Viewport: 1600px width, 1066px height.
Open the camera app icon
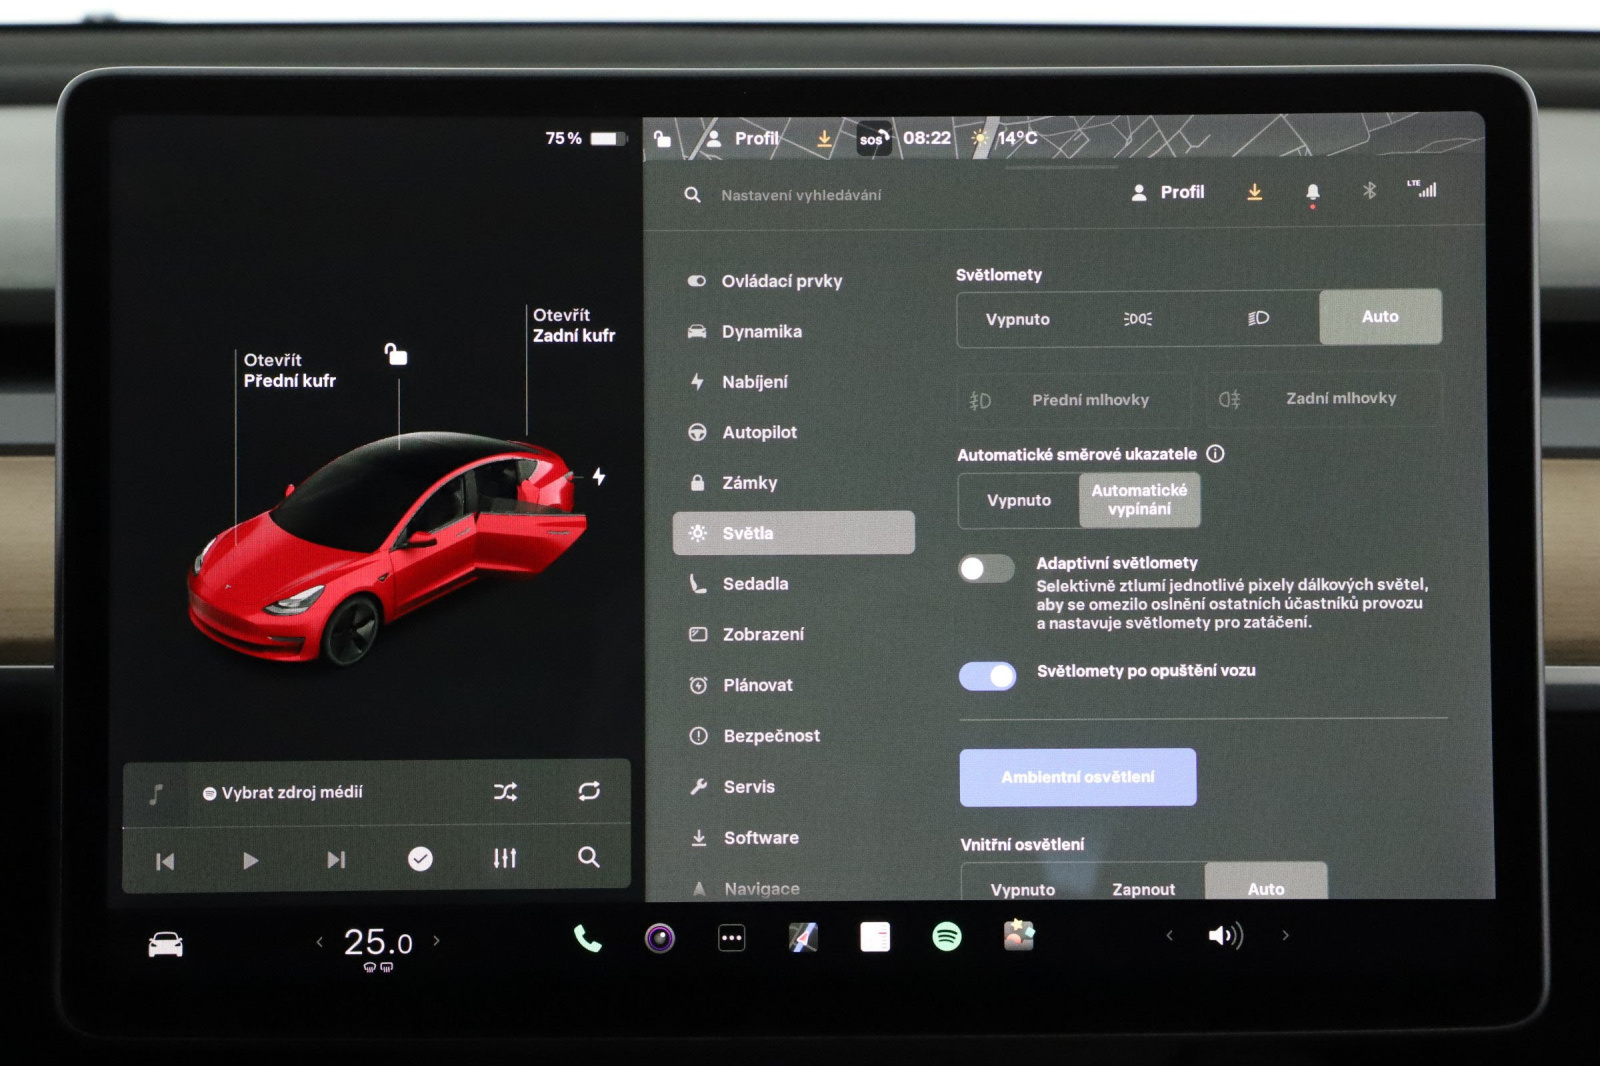click(x=660, y=938)
